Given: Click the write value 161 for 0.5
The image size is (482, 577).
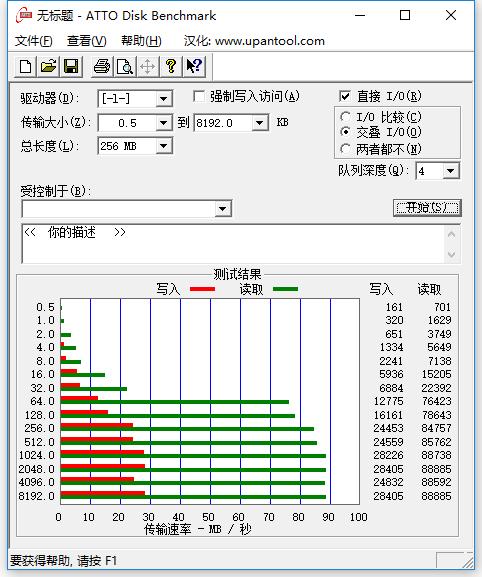Looking at the screenshot, I should [x=394, y=307].
